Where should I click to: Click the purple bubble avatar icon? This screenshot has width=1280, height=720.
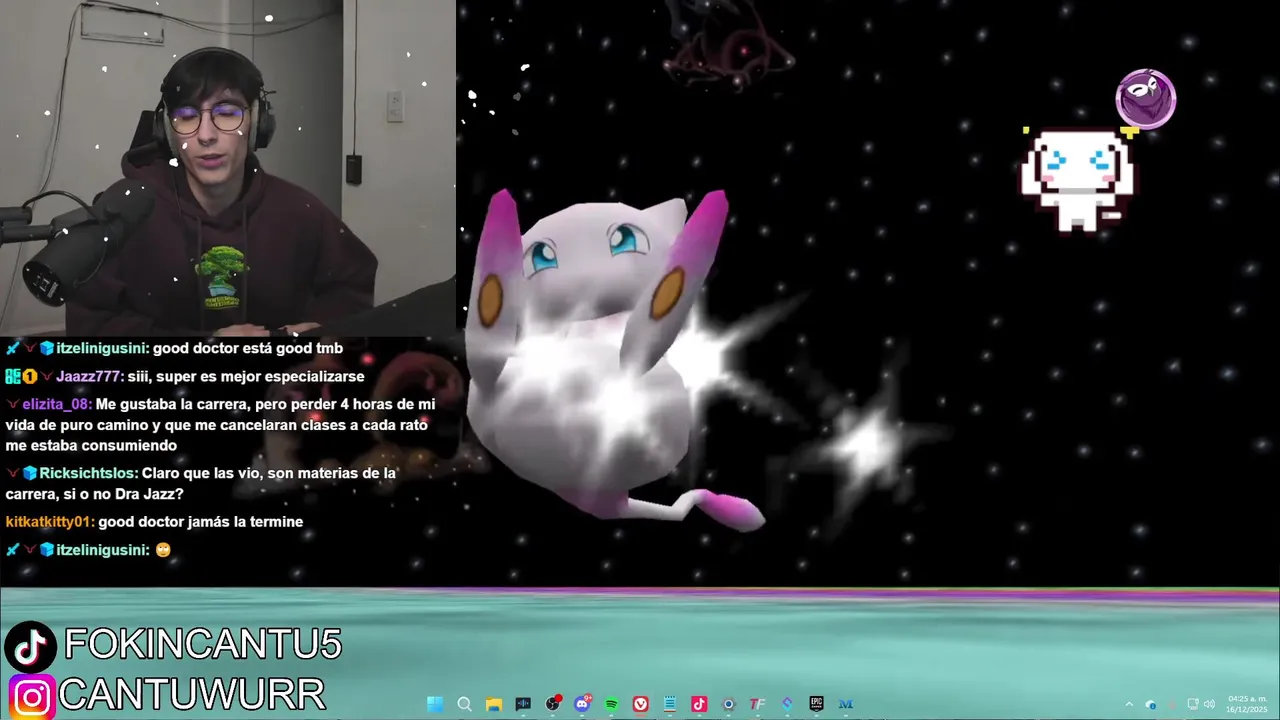pos(1146,99)
